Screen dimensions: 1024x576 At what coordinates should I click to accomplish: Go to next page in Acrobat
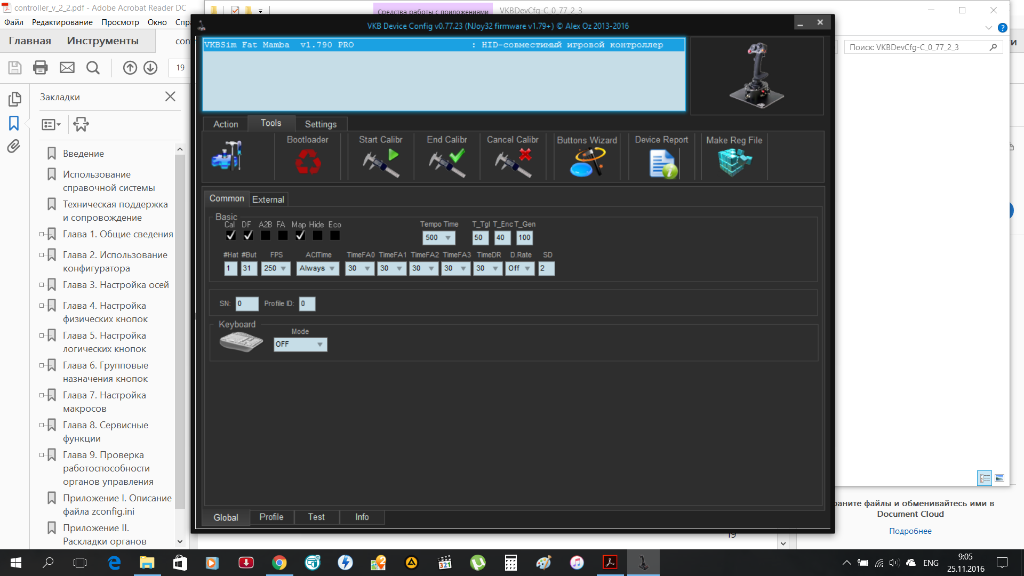pos(150,67)
